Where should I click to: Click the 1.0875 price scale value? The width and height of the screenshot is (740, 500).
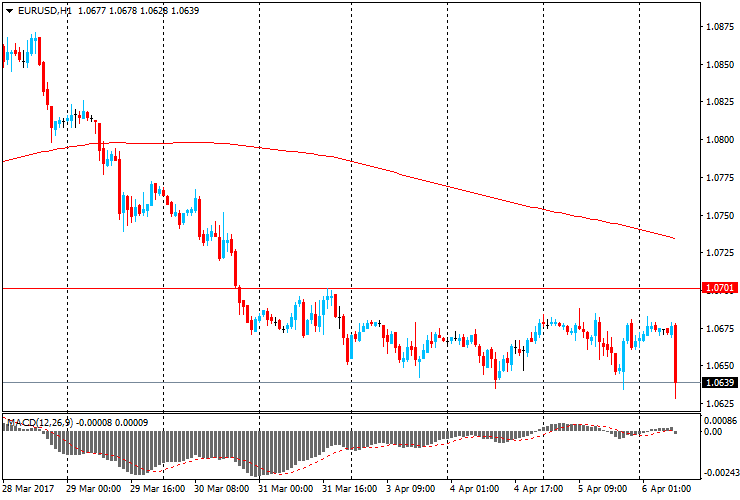point(720,27)
